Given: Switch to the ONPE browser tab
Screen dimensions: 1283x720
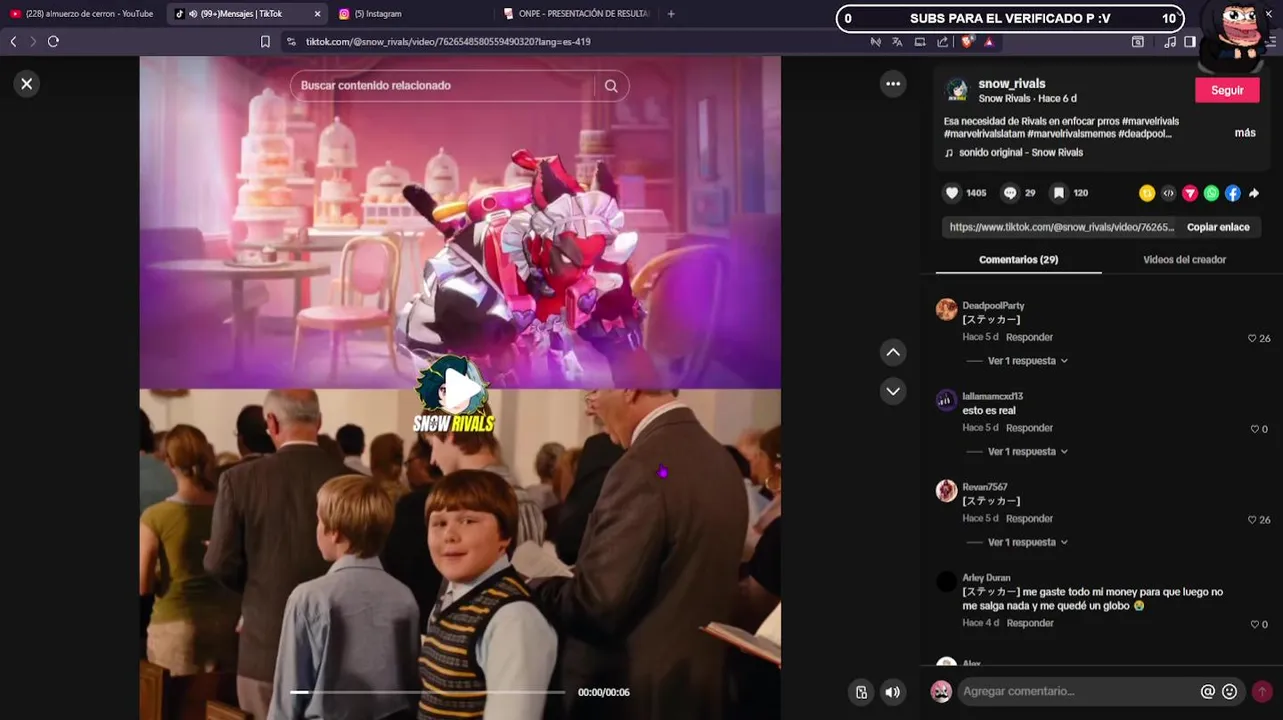Looking at the screenshot, I should (576, 14).
